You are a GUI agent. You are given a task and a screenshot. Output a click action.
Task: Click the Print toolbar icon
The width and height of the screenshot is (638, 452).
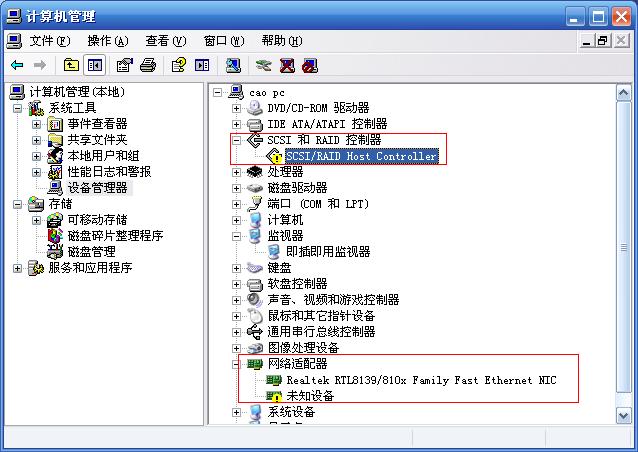pyautogui.click(x=148, y=65)
